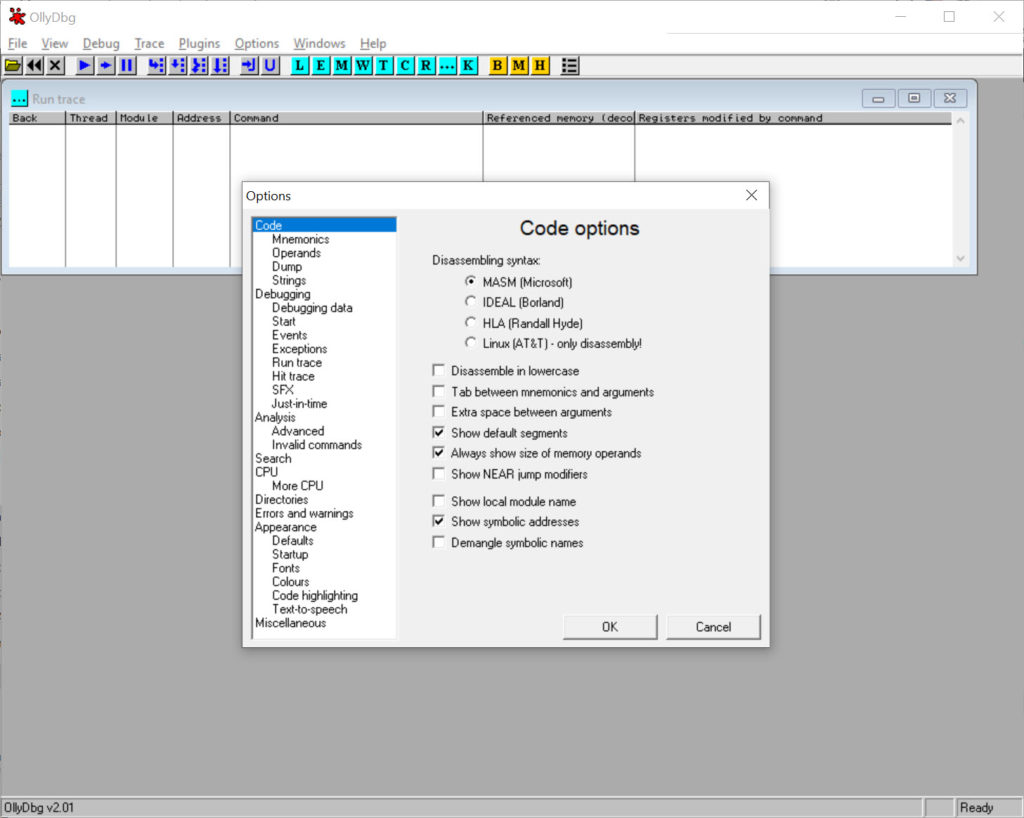The height and width of the screenshot is (818, 1024).
Task: Open Windows list with W icon
Action: coord(363,65)
